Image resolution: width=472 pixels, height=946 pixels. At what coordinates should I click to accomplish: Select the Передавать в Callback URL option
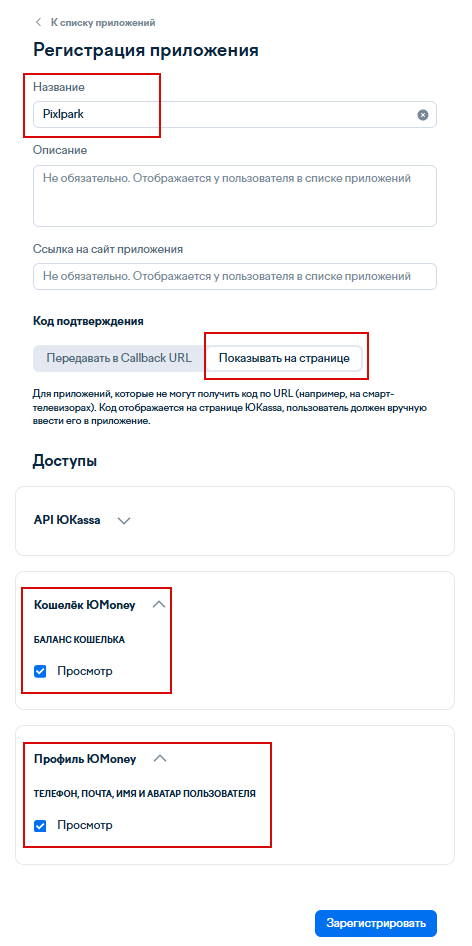click(x=119, y=358)
